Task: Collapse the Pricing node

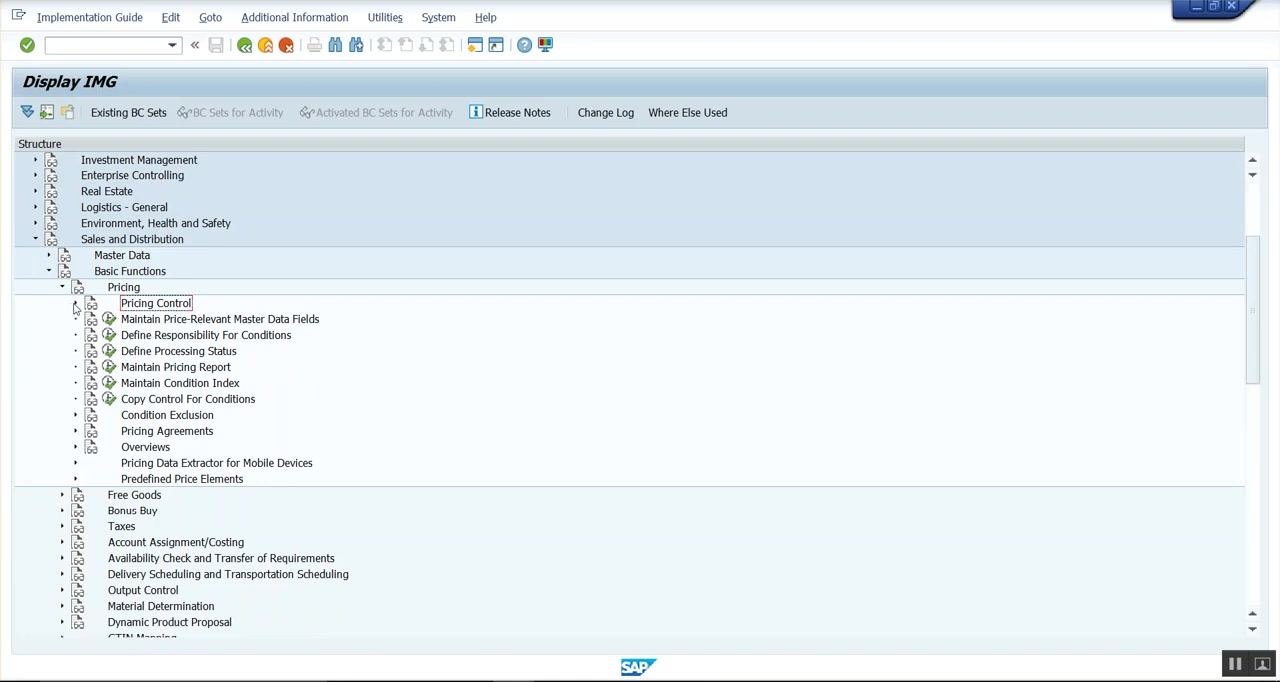Action: [62, 287]
